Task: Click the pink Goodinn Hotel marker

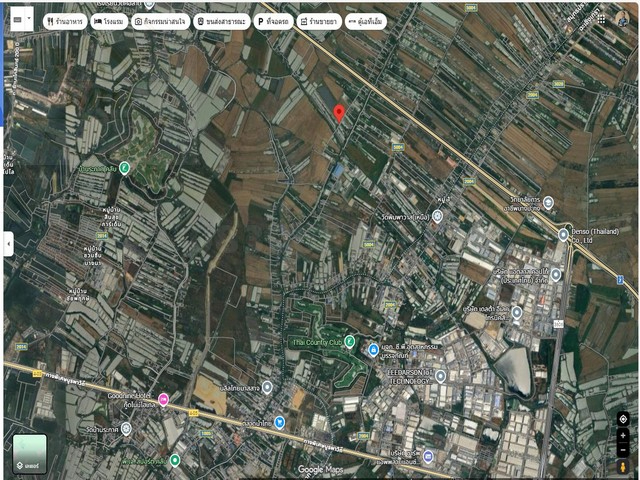Action: (x=163, y=399)
